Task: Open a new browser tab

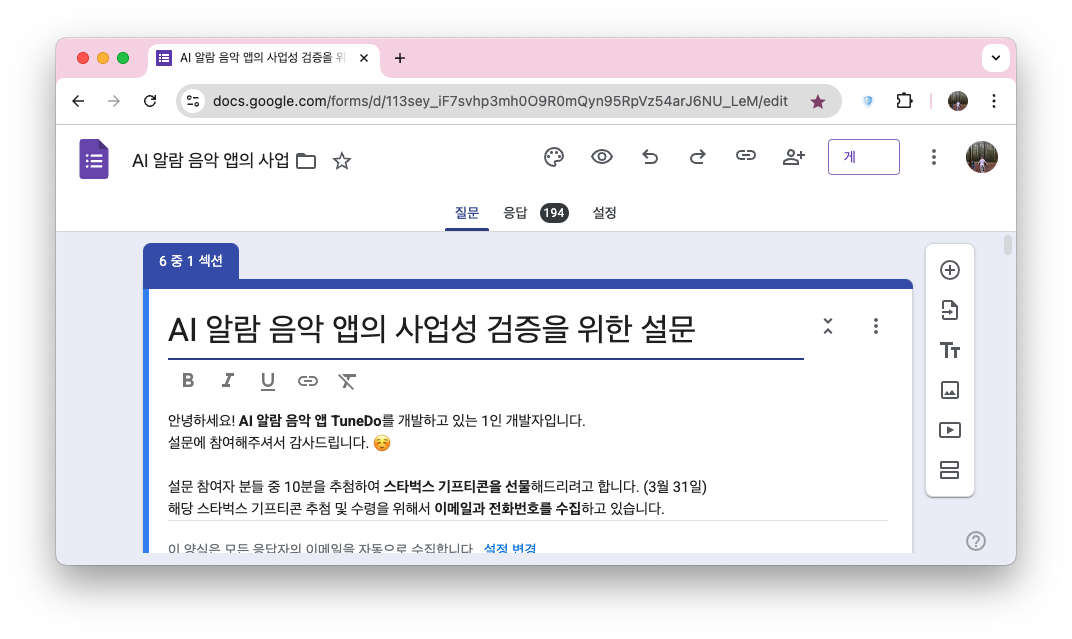Action: click(x=400, y=58)
